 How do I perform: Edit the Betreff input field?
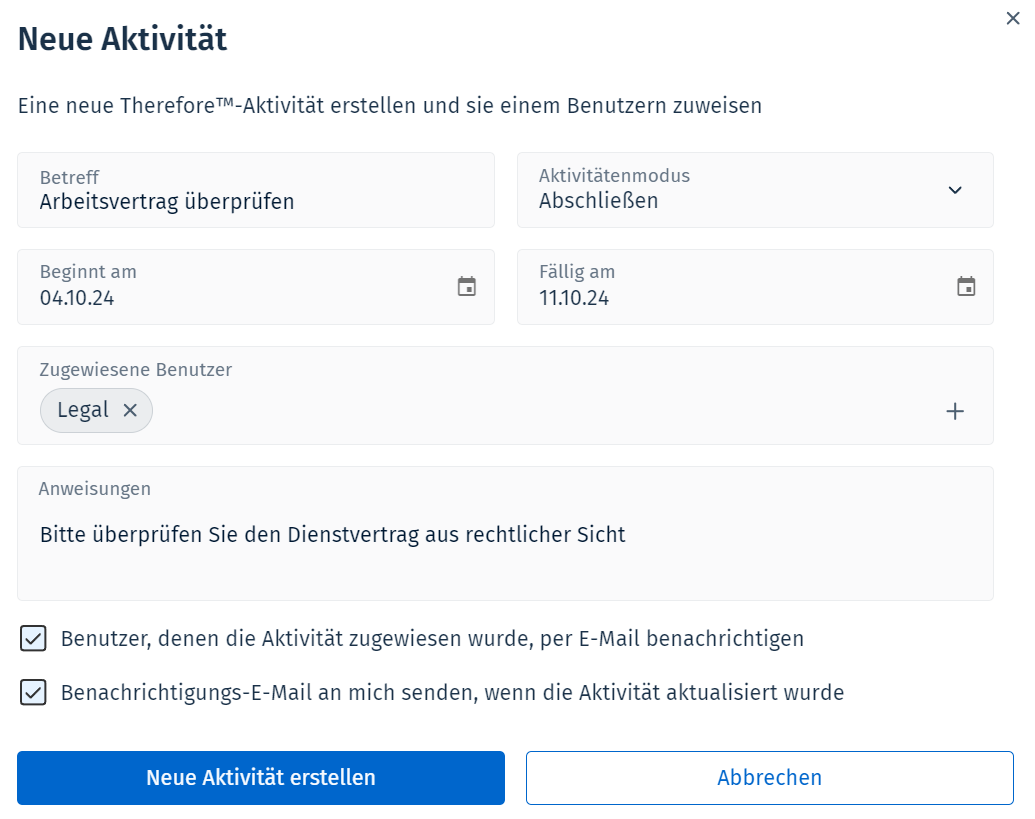pyautogui.click(x=255, y=190)
